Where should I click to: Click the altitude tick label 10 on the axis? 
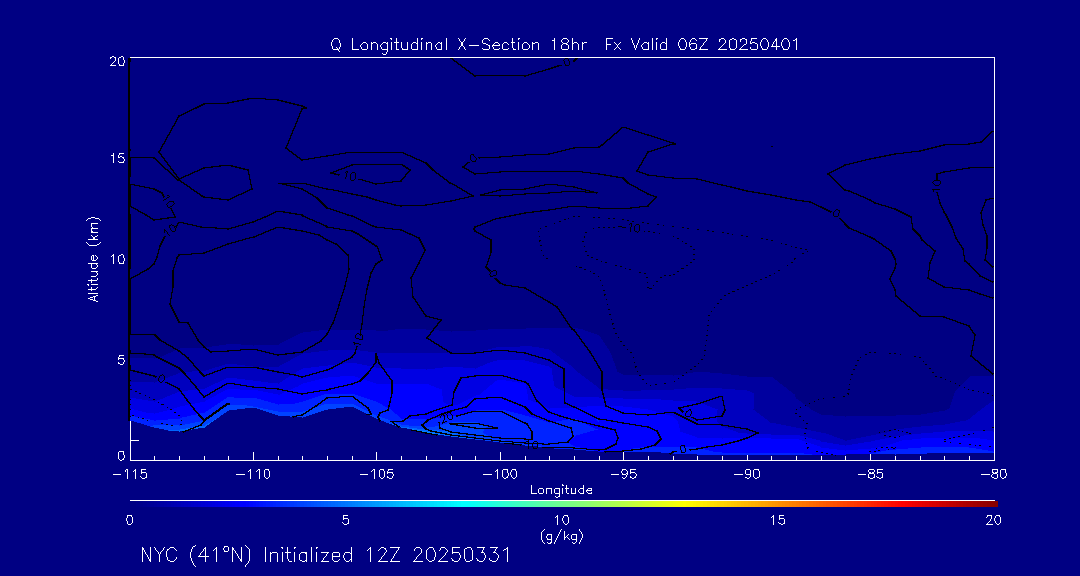click(116, 259)
